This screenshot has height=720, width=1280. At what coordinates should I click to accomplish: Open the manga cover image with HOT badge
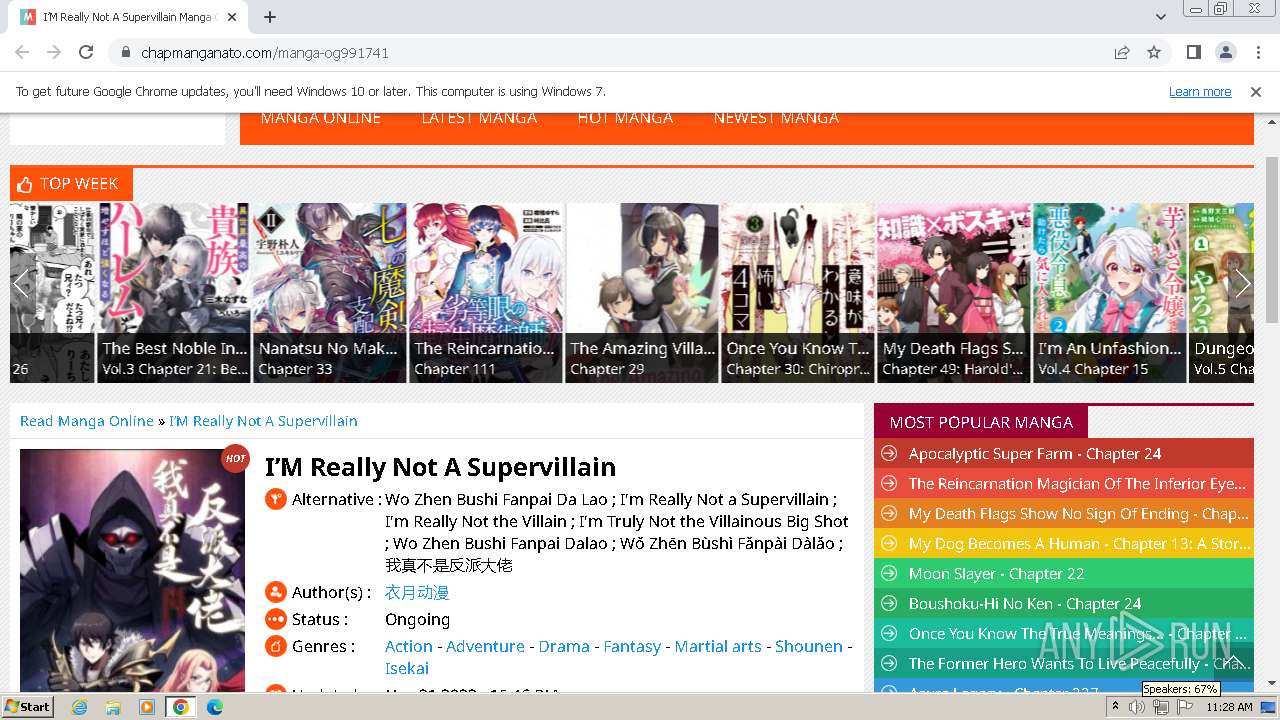tap(132, 570)
